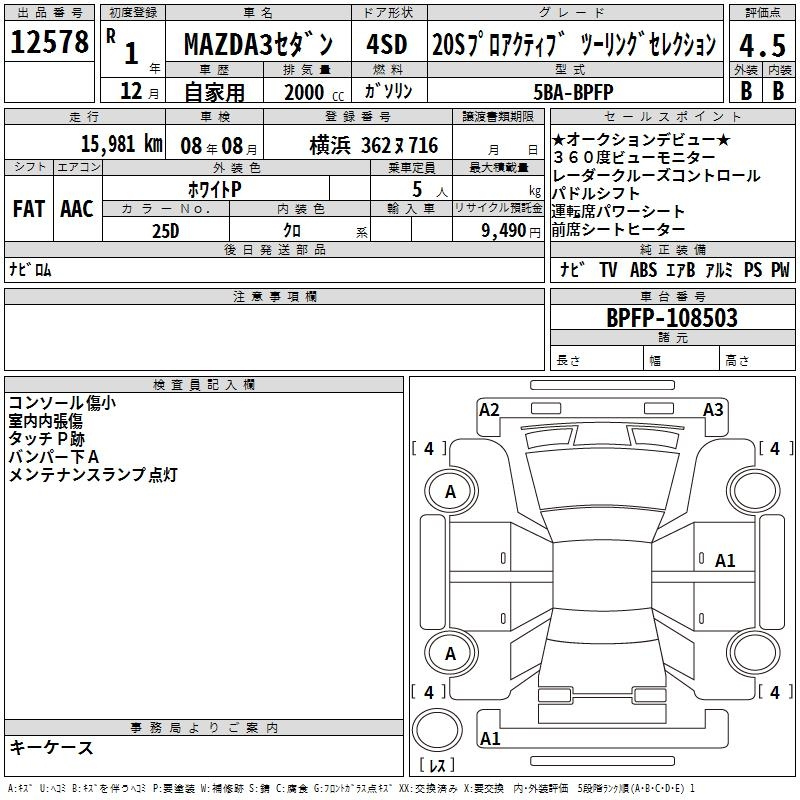Select the 4.5 evaluation score
This screenshot has height=800, width=800.
[759, 45]
